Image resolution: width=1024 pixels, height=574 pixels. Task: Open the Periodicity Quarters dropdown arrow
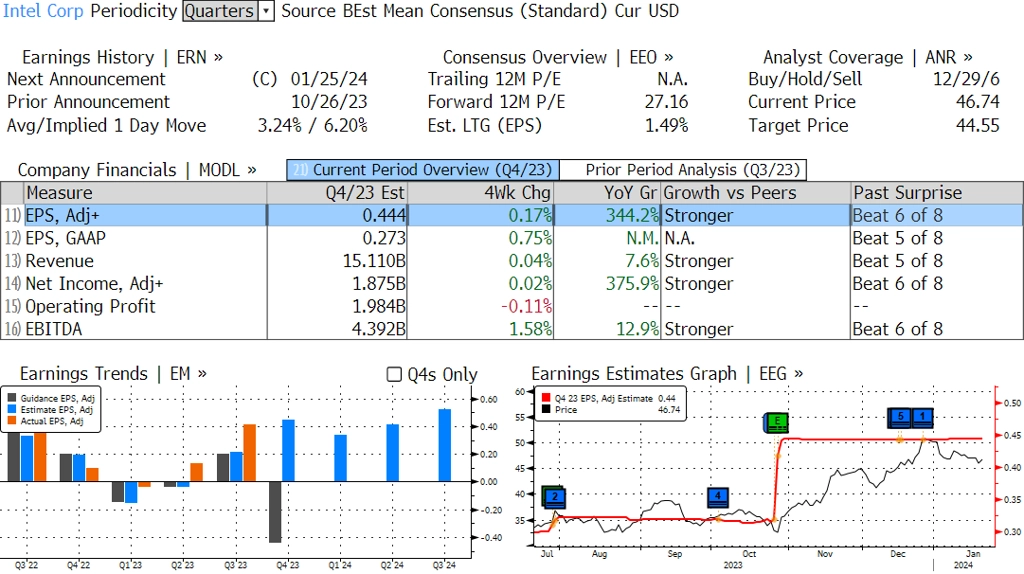click(266, 11)
